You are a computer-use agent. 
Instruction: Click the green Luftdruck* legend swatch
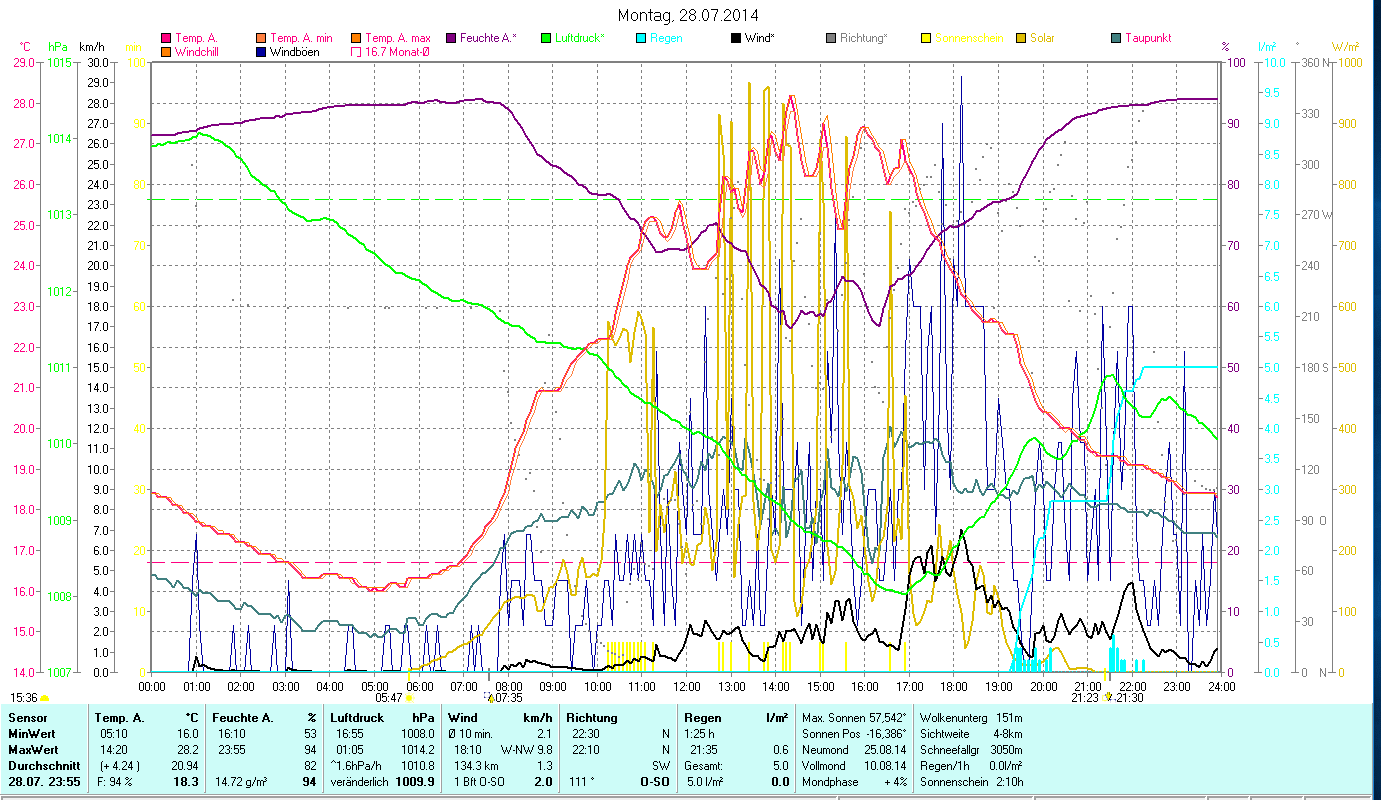tap(545, 39)
